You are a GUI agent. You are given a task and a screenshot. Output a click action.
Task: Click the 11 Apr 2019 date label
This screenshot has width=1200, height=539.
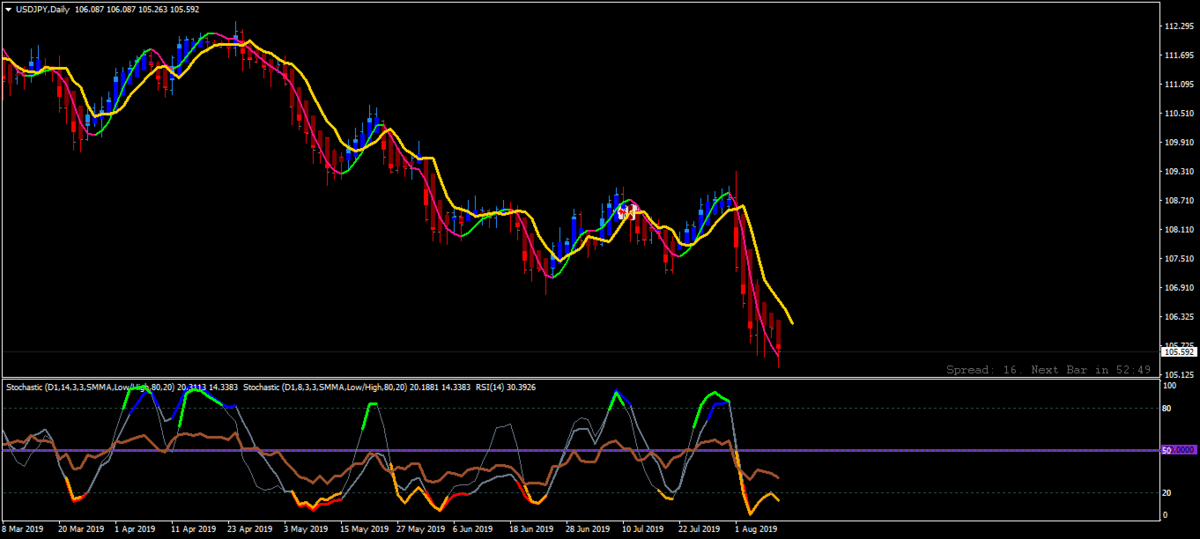point(194,528)
